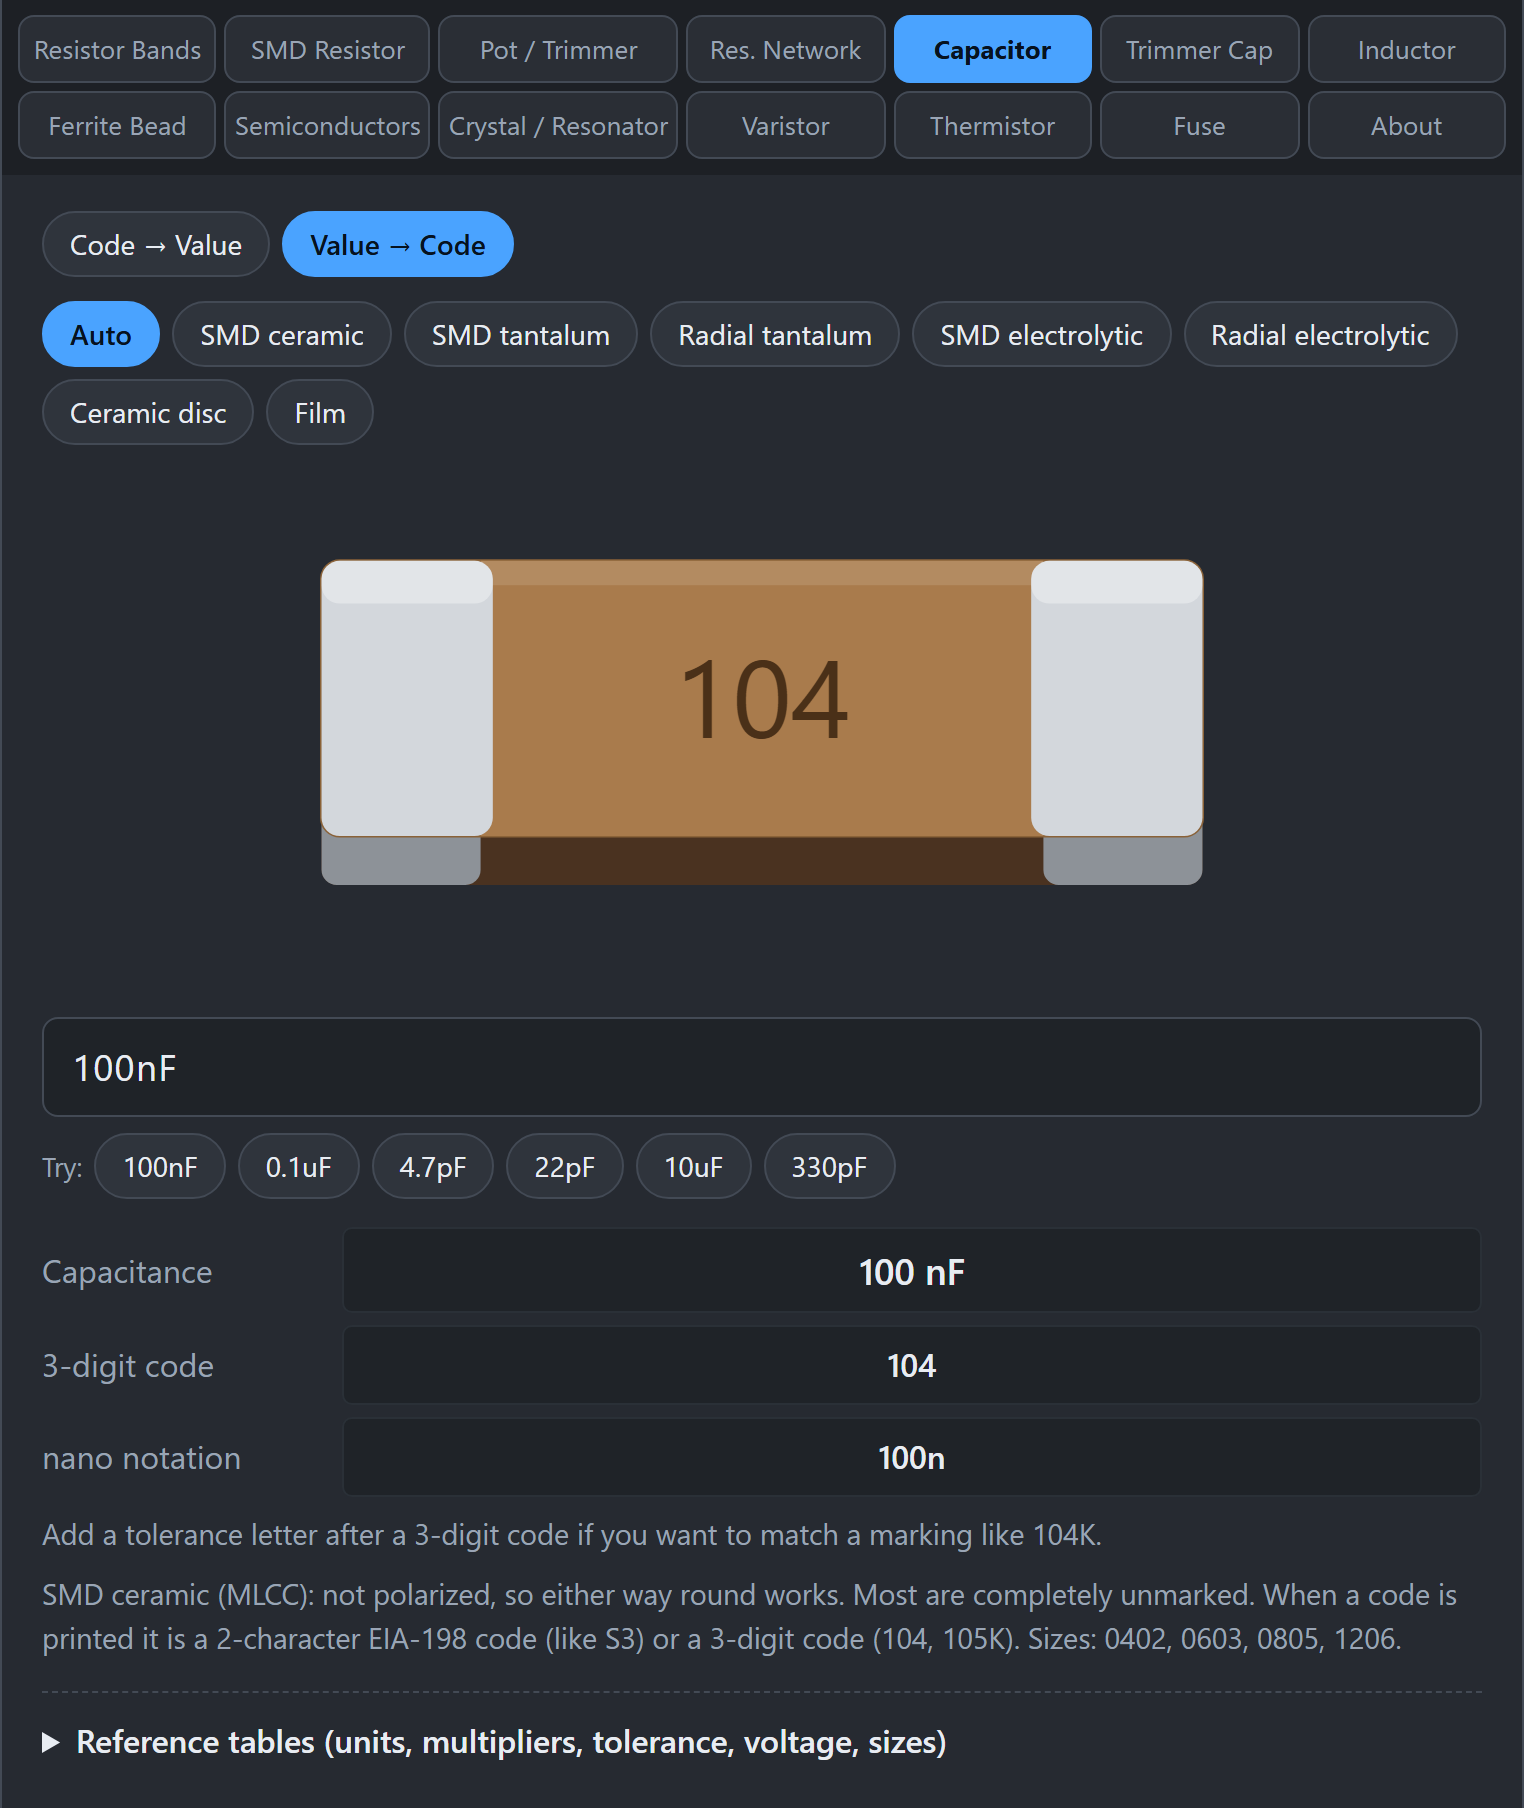
Task: Open the Resistor Bands tab
Action: [x=117, y=49]
